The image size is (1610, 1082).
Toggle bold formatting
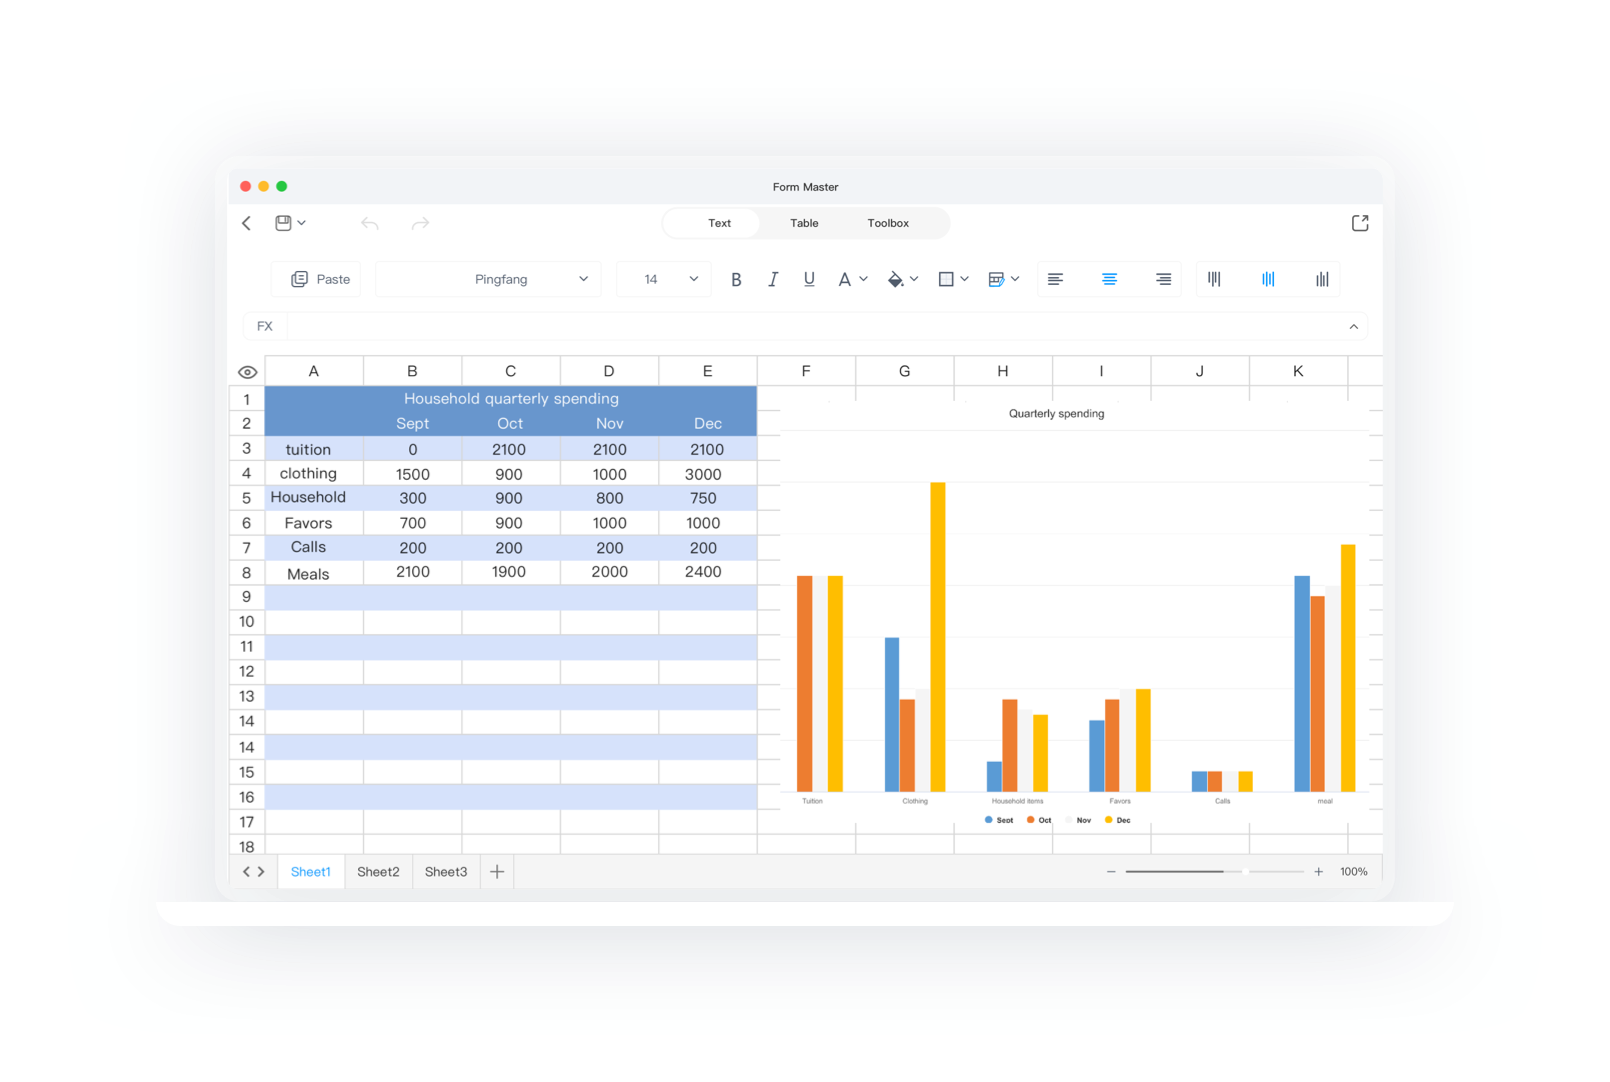(736, 279)
